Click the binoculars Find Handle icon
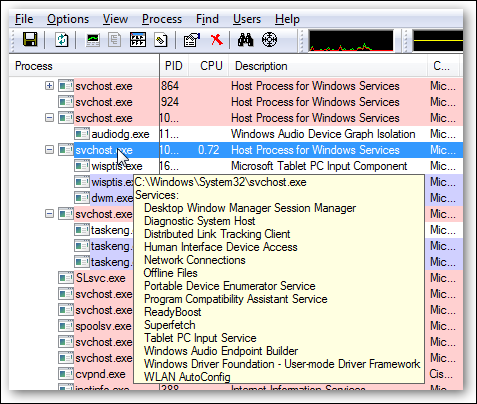Image resolution: width=477 pixels, height=404 pixels. tap(246, 40)
